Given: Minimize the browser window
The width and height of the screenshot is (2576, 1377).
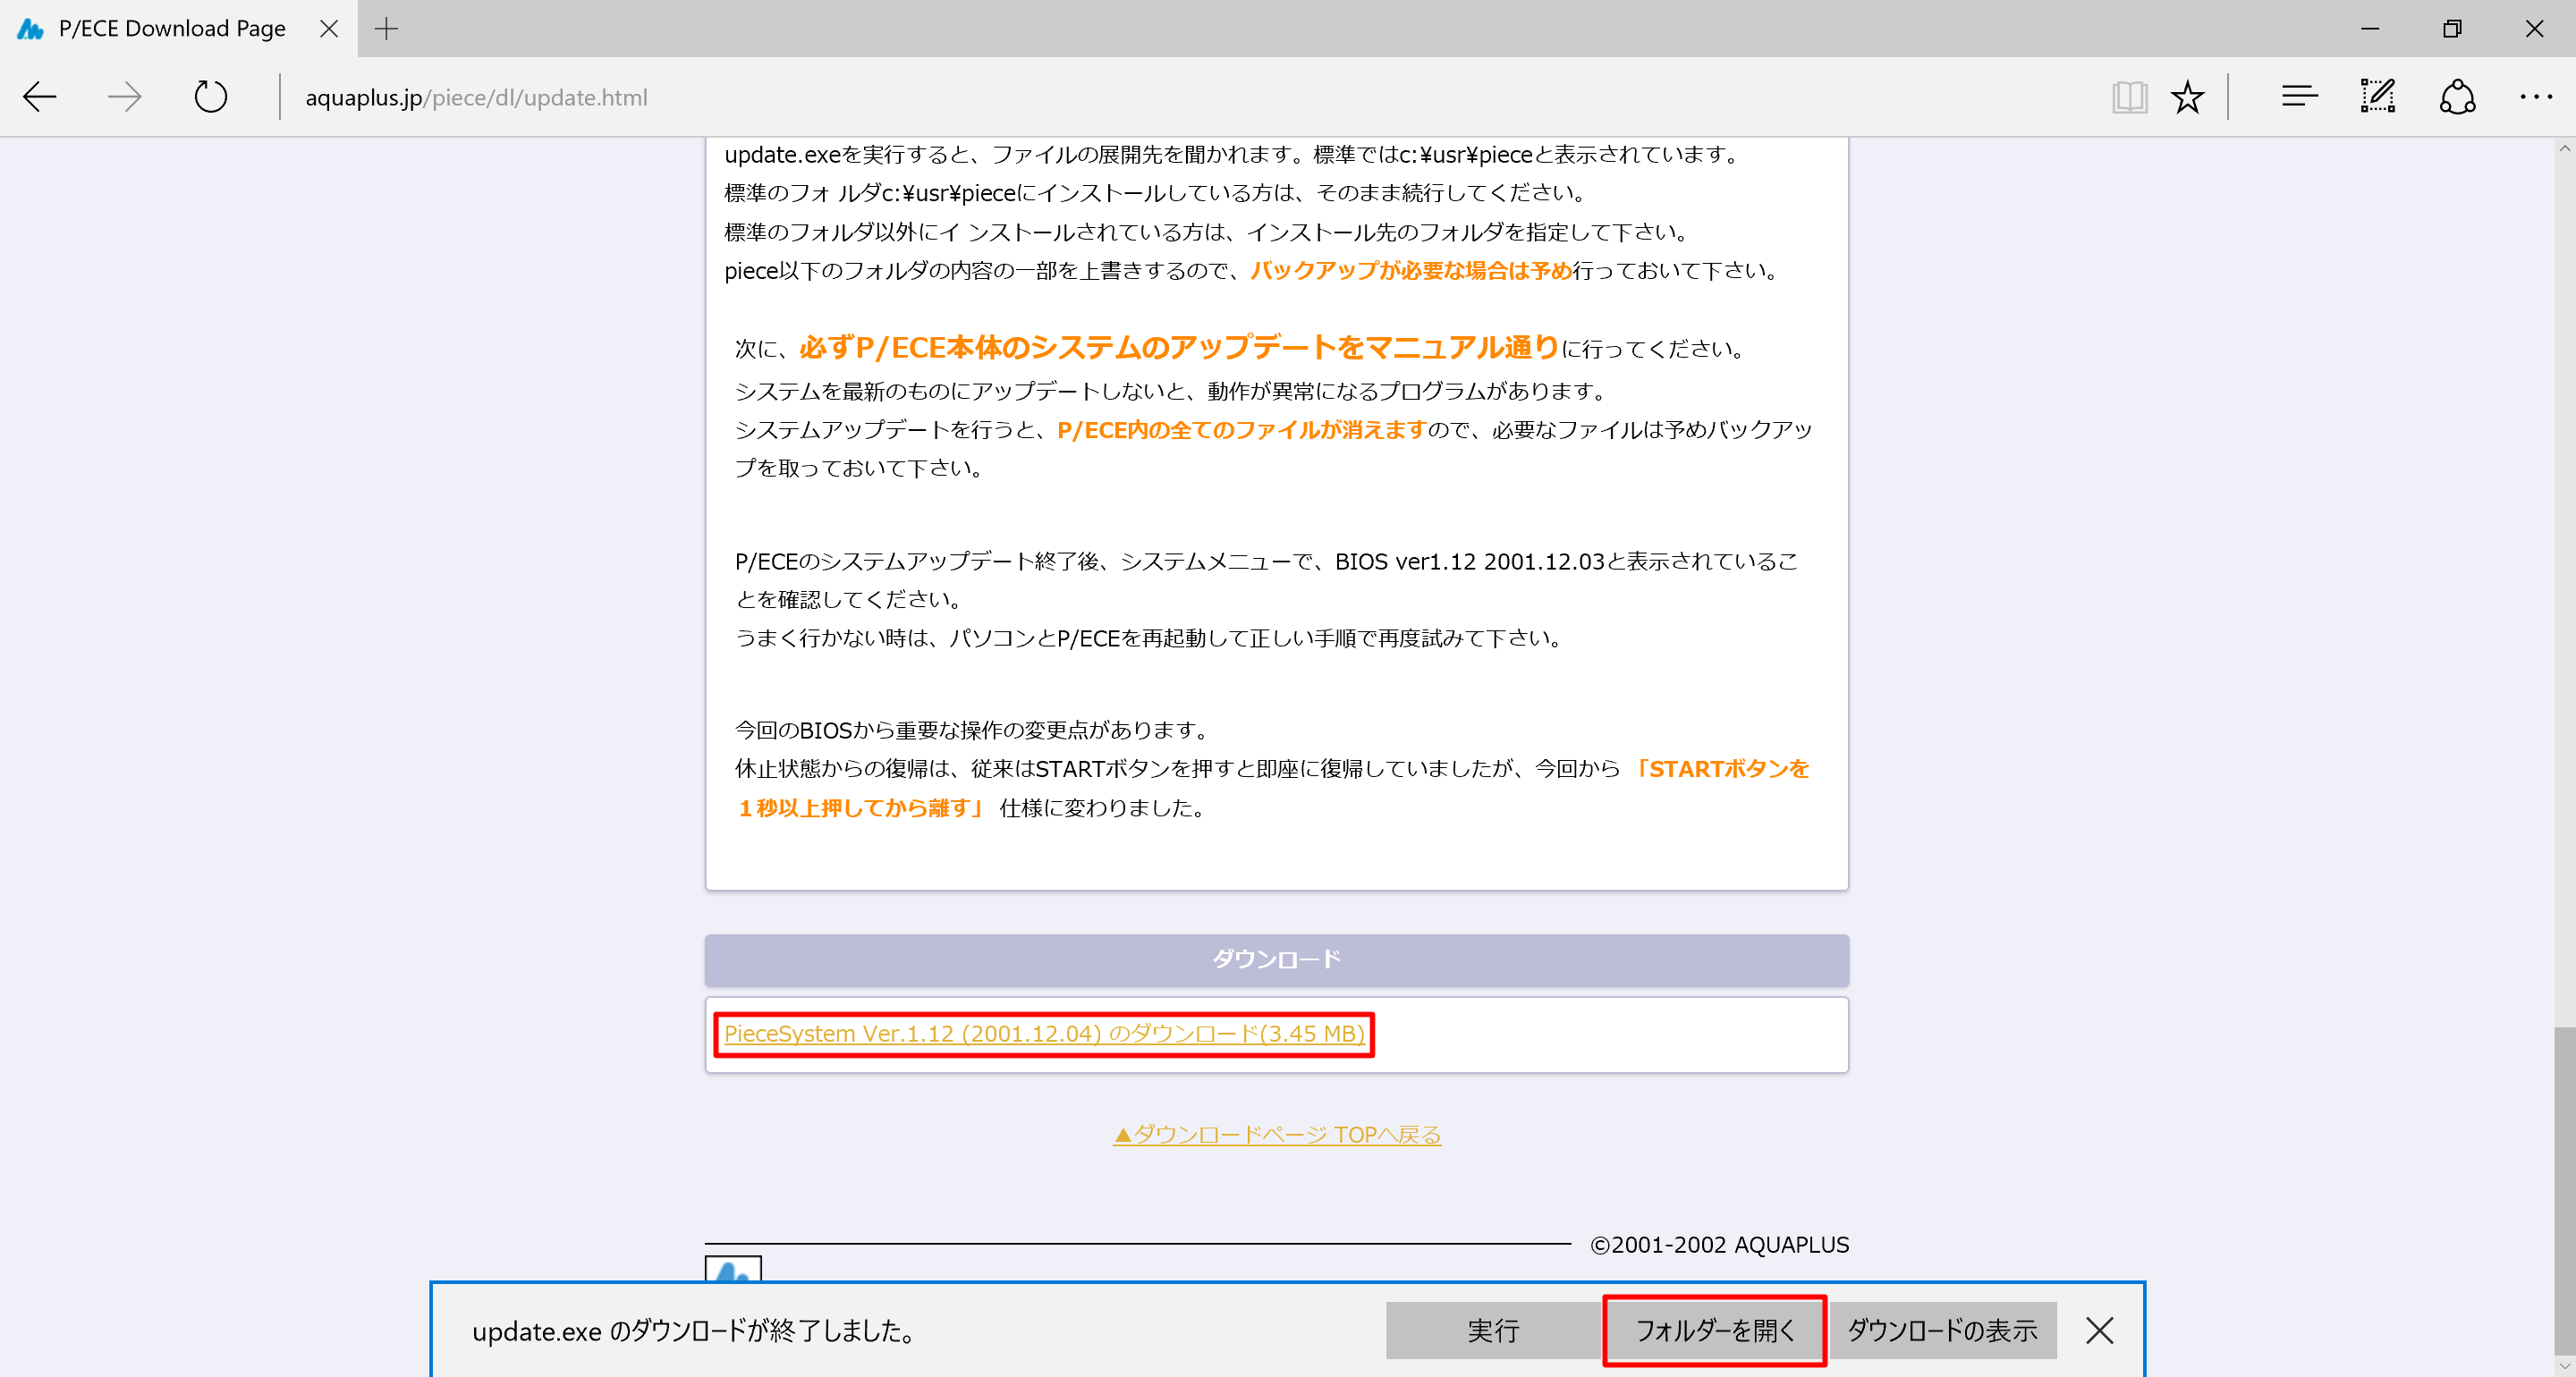Looking at the screenshot, I should [2370, 29].
